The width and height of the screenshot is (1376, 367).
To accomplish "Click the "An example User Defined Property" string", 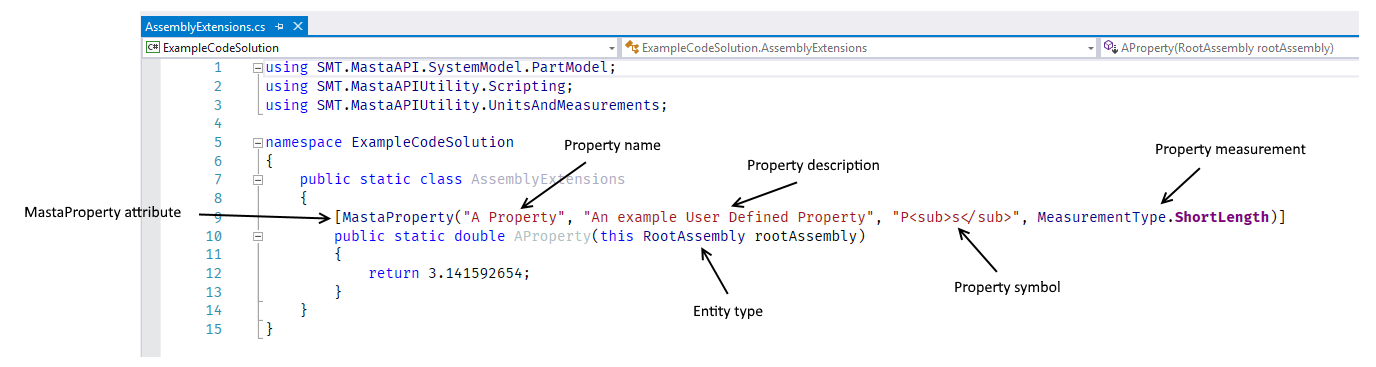I will coord(728,217).
